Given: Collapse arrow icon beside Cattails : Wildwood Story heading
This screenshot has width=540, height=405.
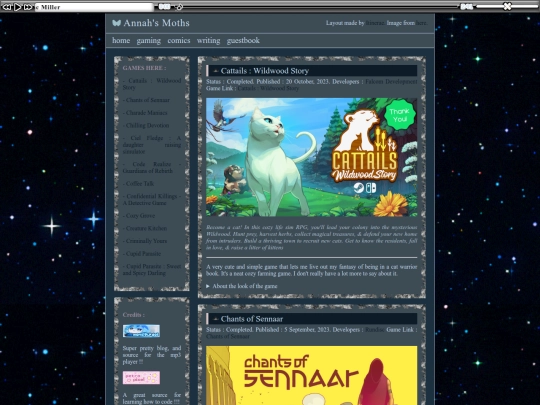Looking at the screenshot, I should [216, 71].
